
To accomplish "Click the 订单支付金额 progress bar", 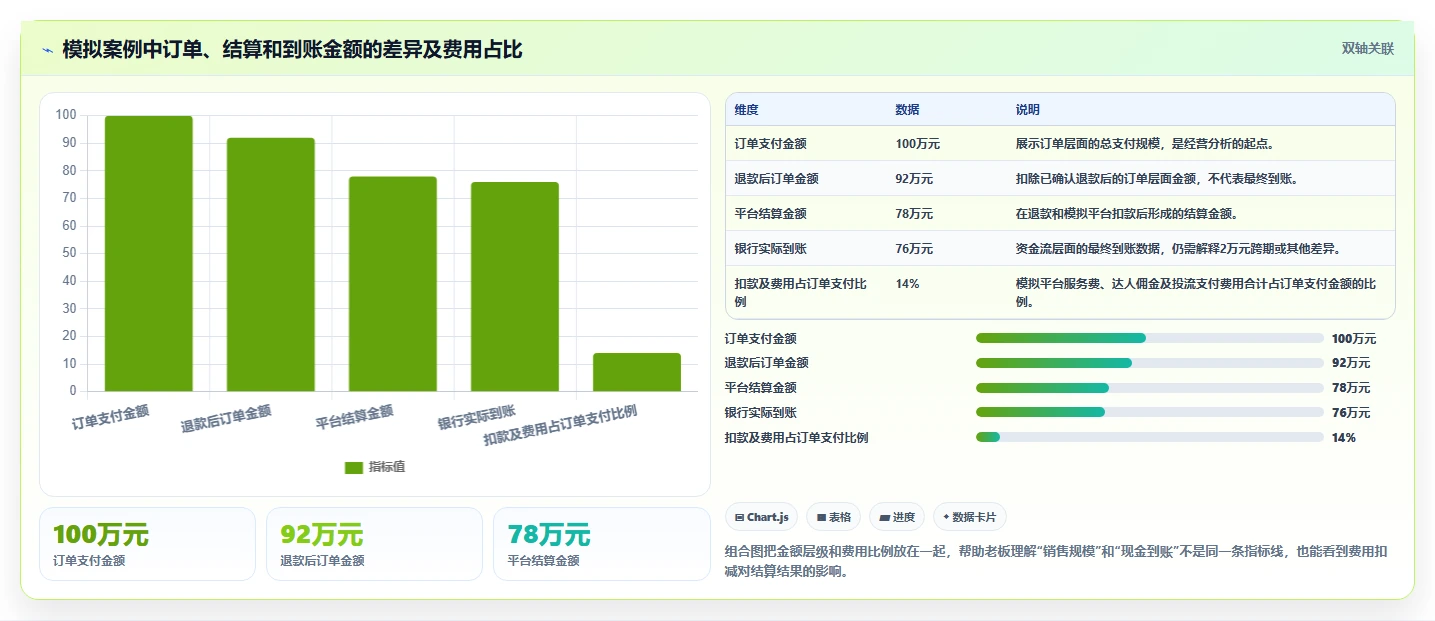I will 1150,338.
